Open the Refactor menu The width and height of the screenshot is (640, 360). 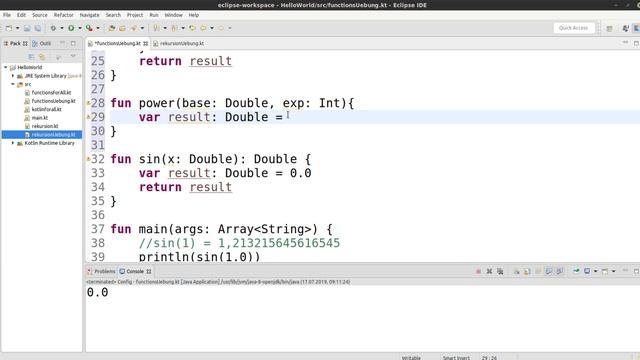tap(64, 15)
